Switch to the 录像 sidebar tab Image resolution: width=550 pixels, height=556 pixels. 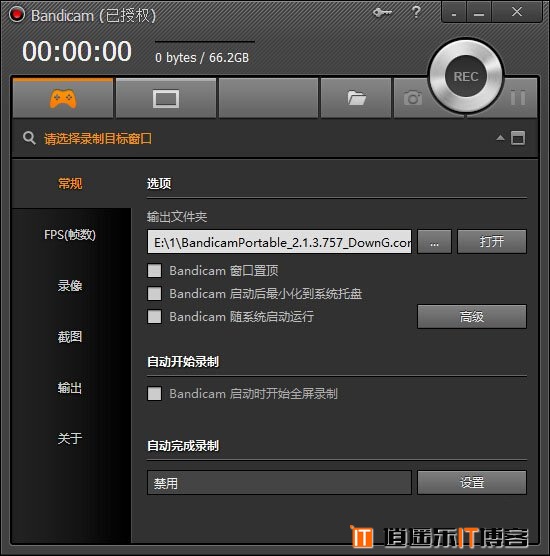click(70, 285)
